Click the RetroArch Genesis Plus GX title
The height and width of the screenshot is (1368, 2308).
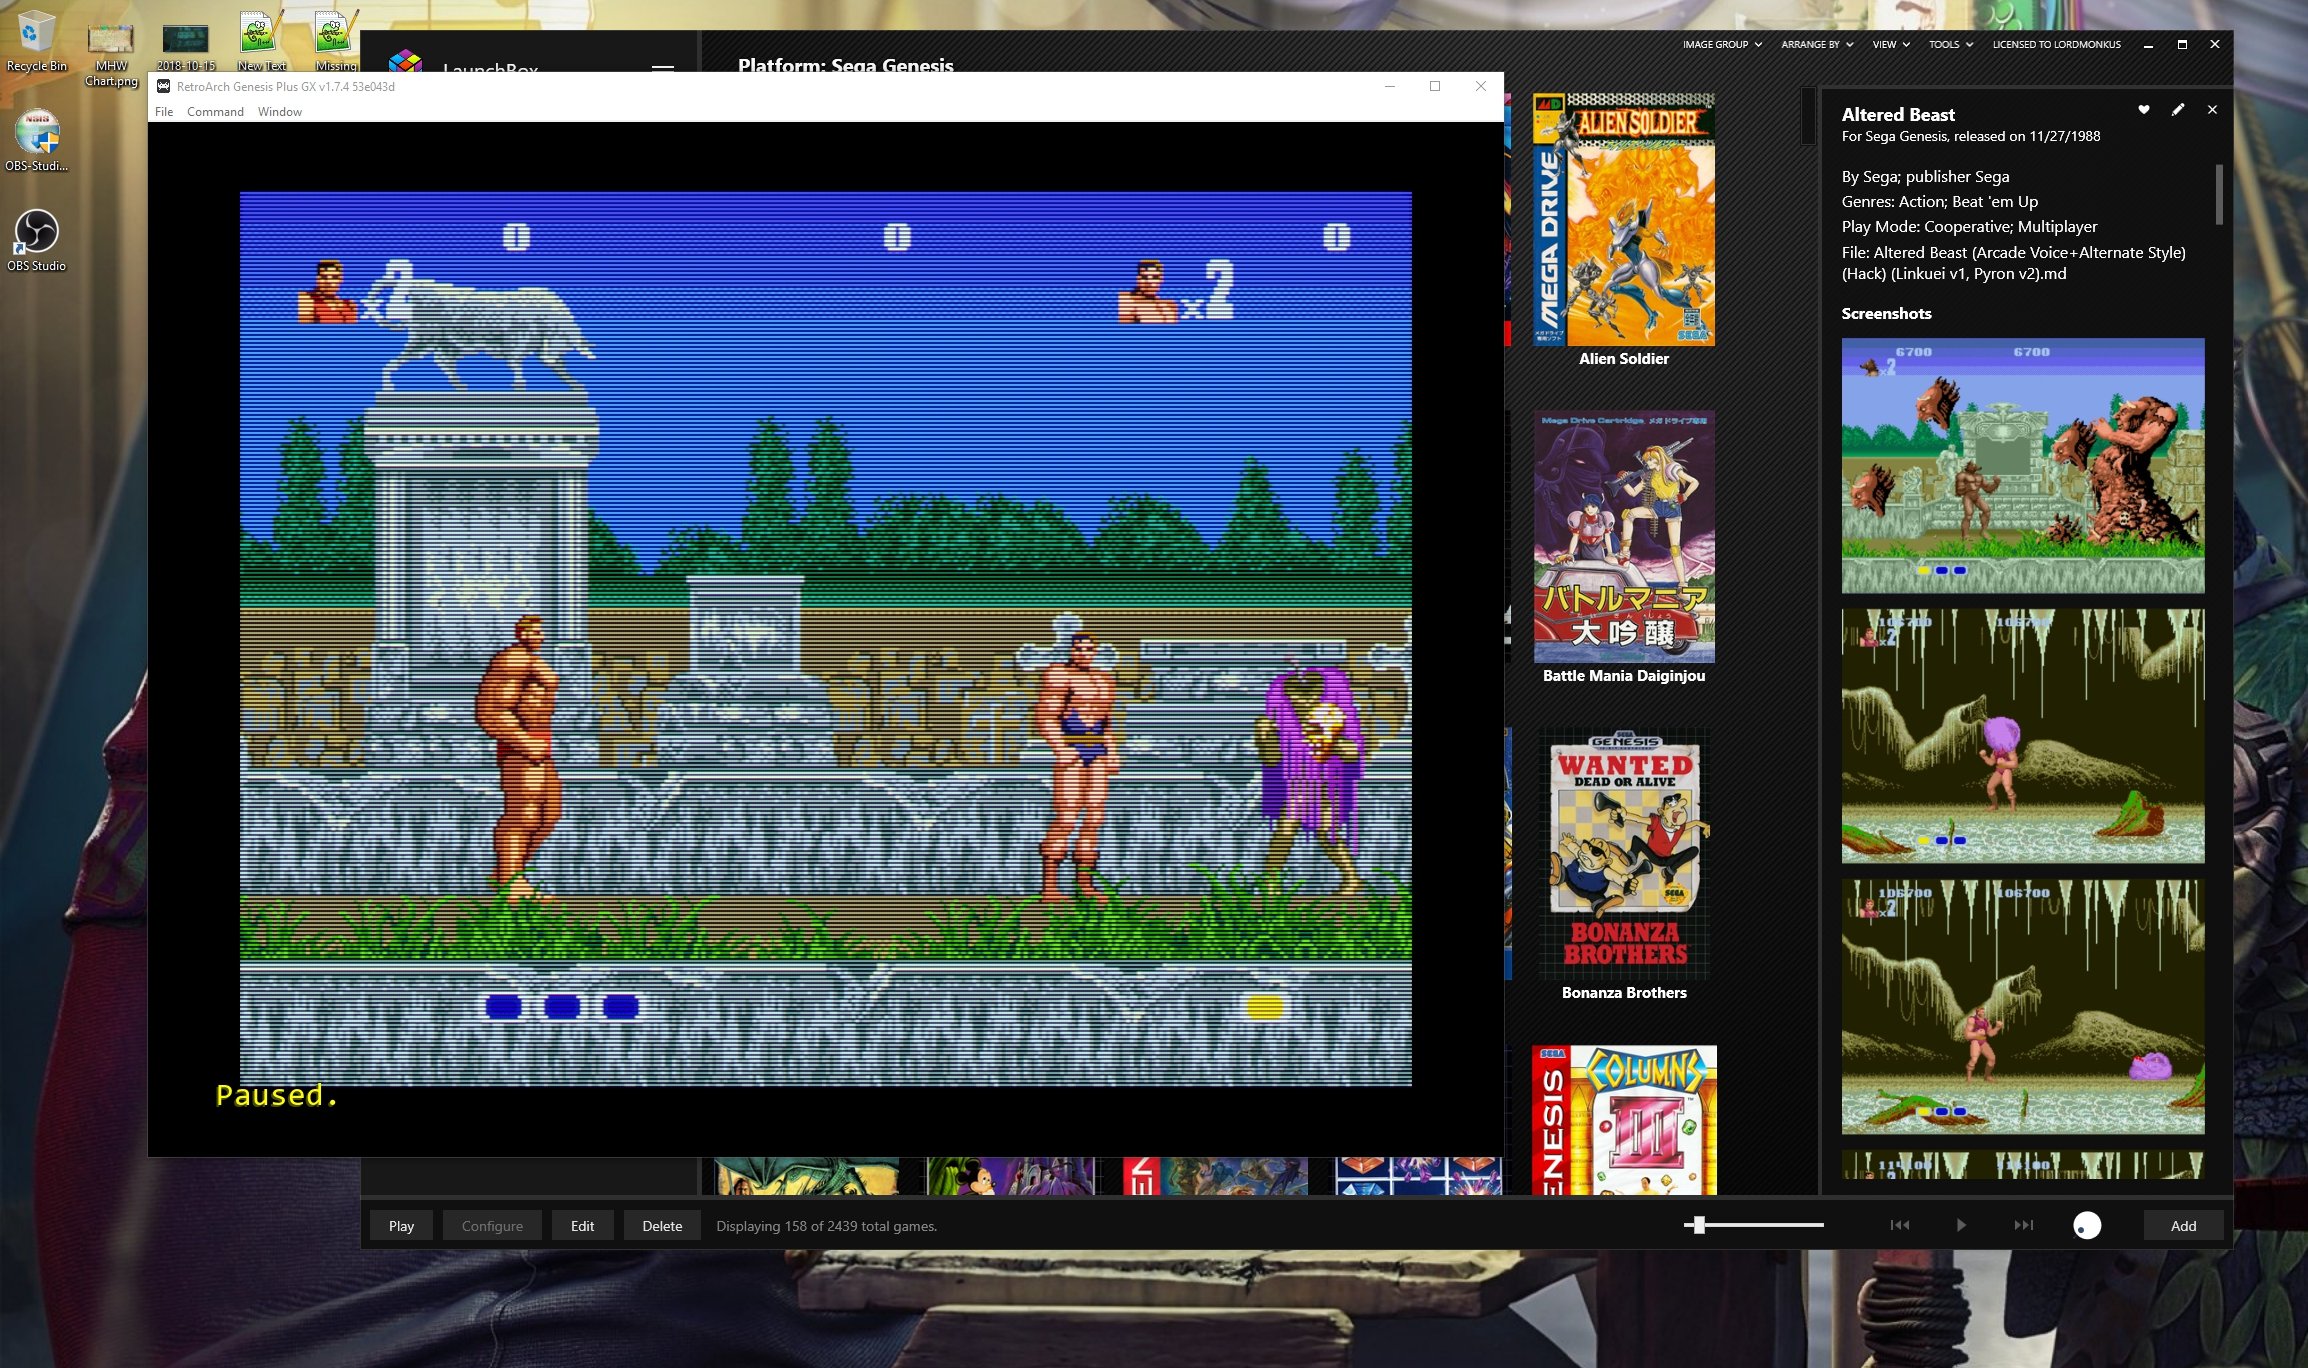pyautogui.click(x=286, y=87)
